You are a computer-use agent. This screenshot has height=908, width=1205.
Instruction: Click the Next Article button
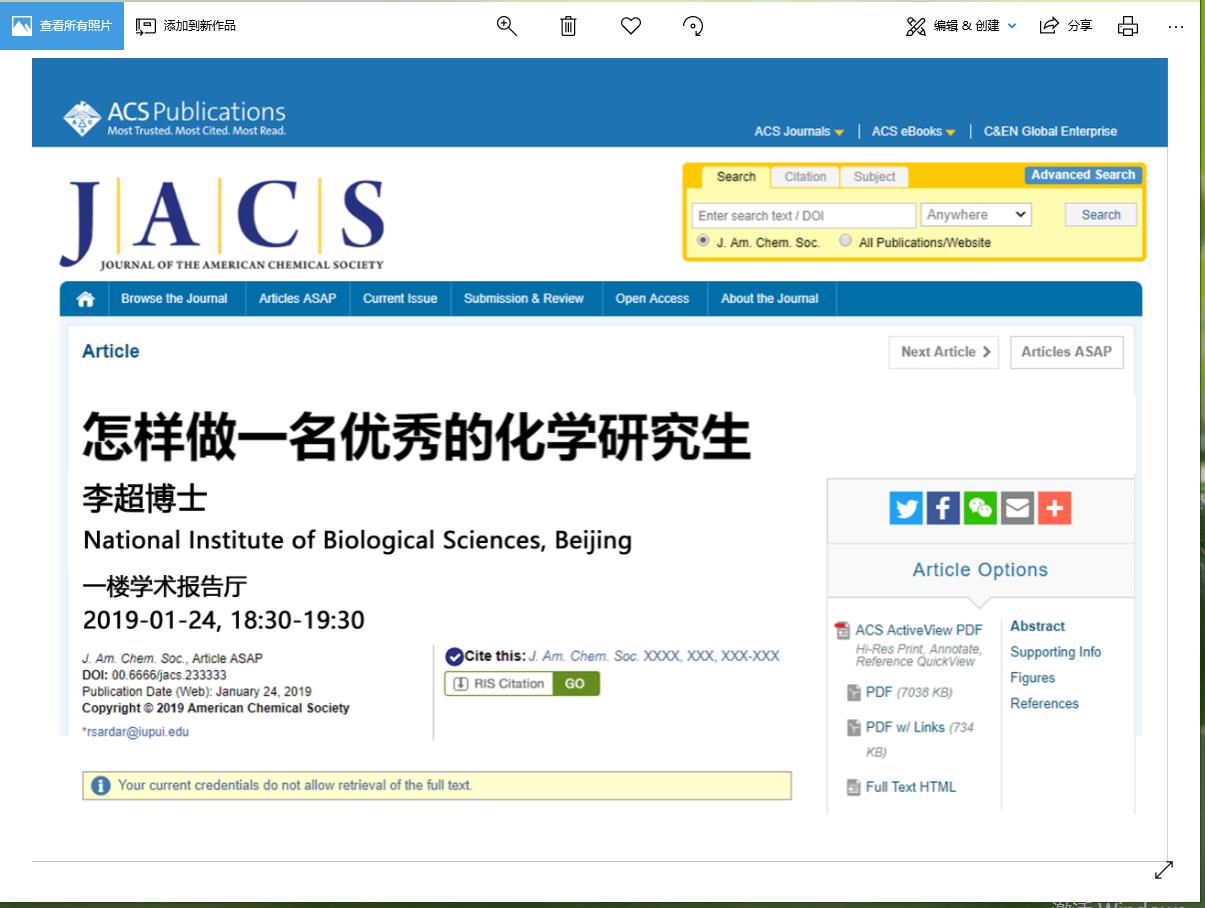(944, 352)
